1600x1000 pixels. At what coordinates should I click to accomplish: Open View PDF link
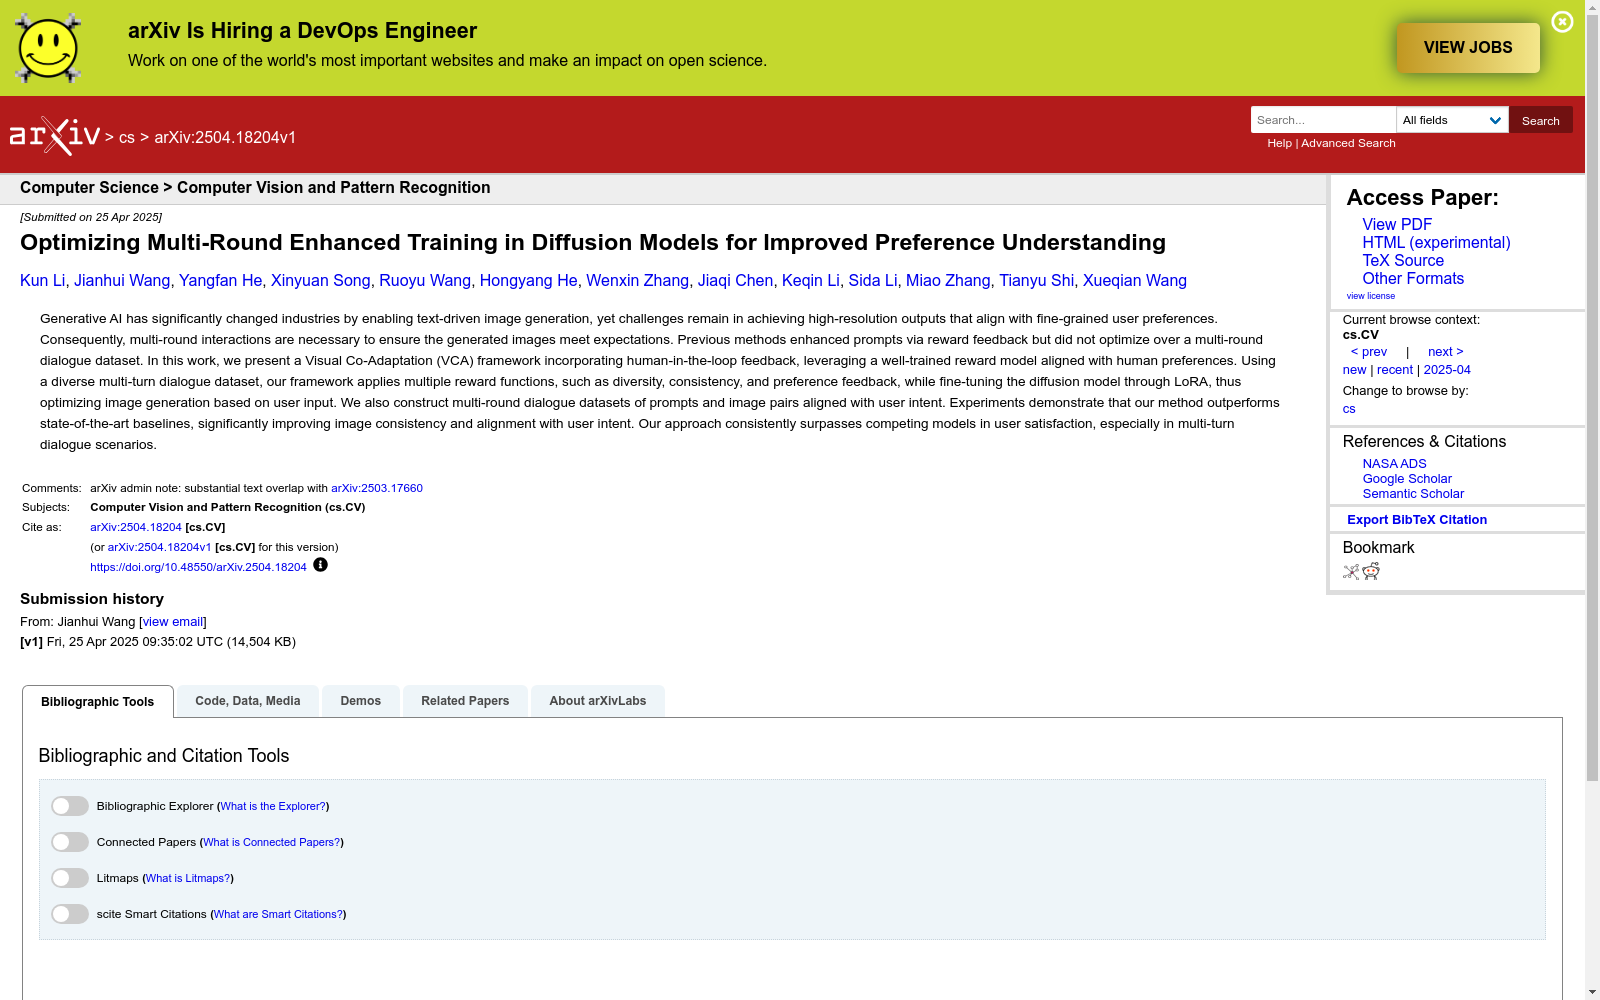1397,225
